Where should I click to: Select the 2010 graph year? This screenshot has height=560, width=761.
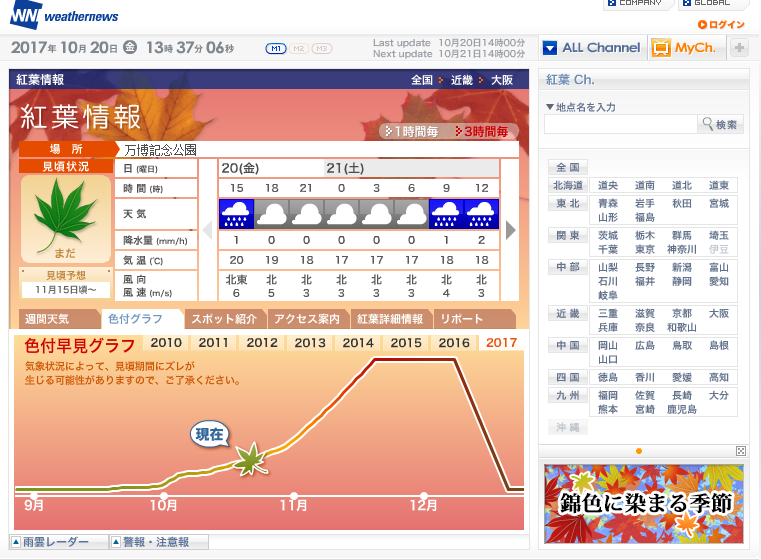pos(166,343)
